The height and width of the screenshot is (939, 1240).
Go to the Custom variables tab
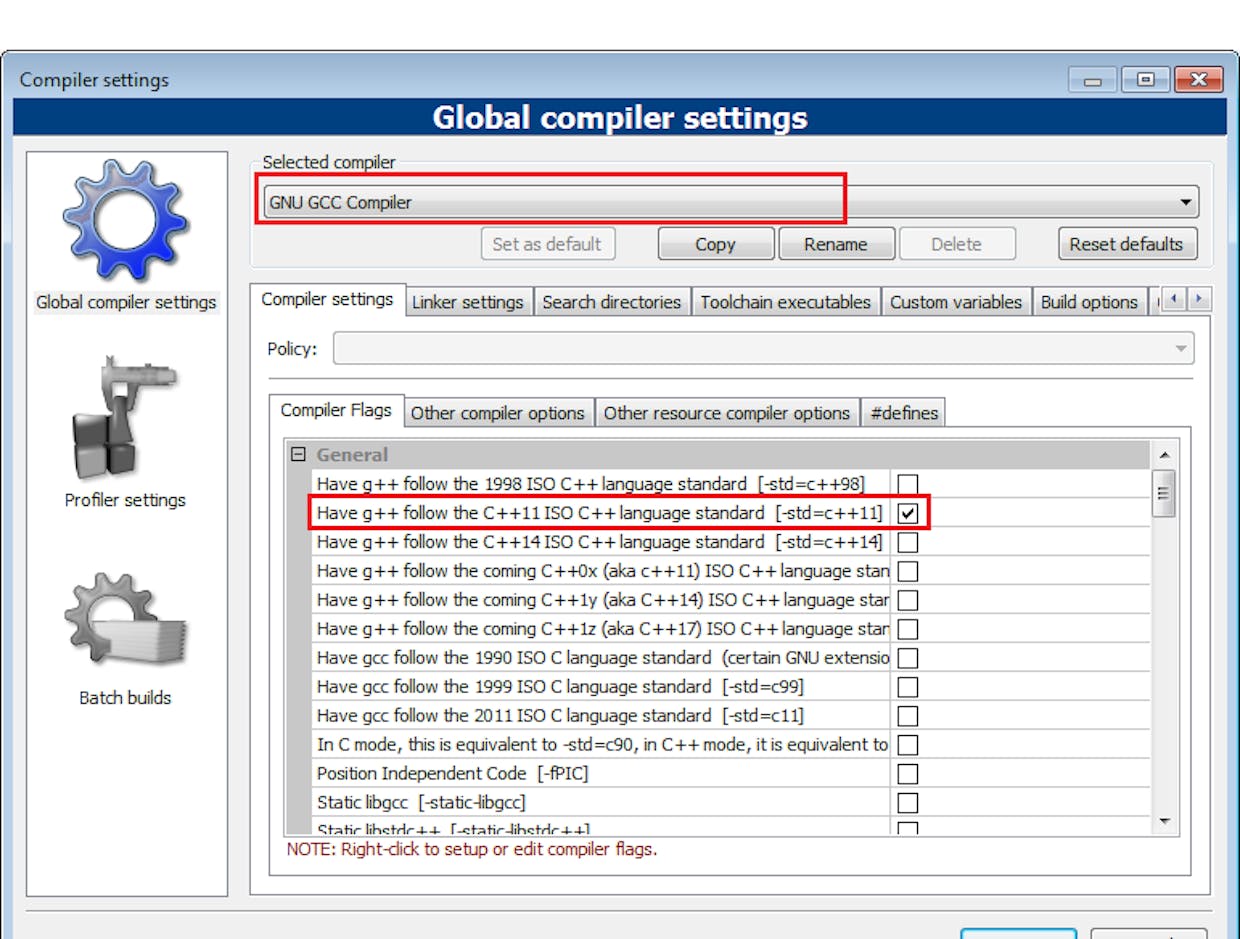point(956,302)
